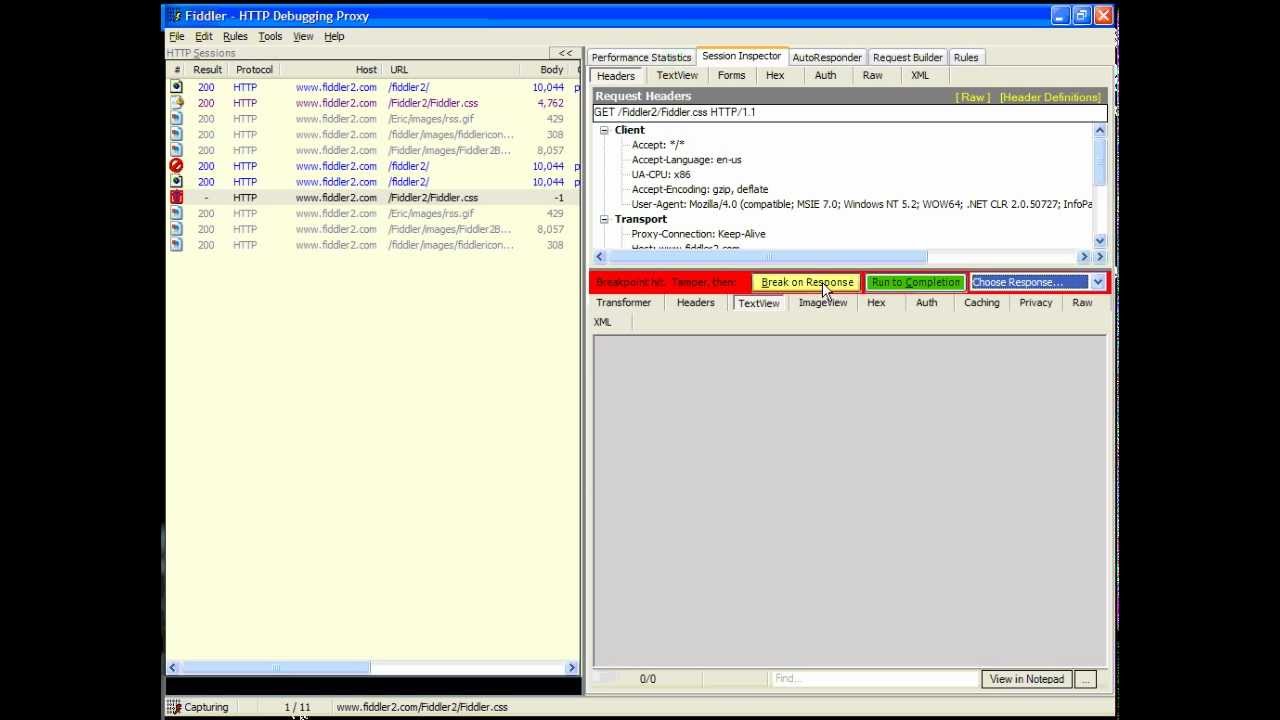
Task: Switch to the AutoResponder tab
Action: 827,57
